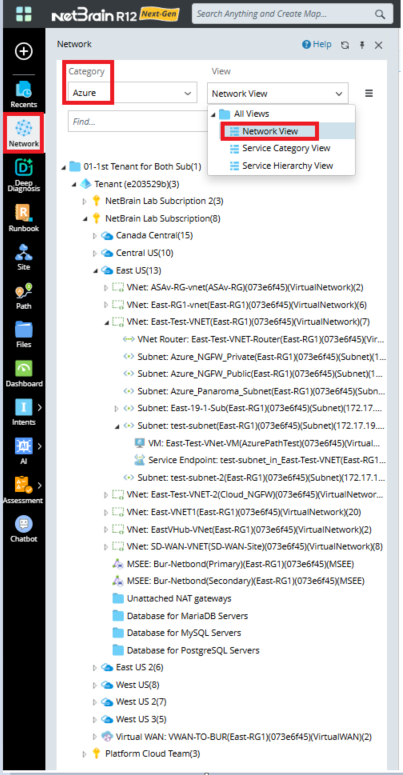Image resolution: width=403 pixels, height=775 pixels.
Task: Open Assessment in the sidebar
Action: 23,489
